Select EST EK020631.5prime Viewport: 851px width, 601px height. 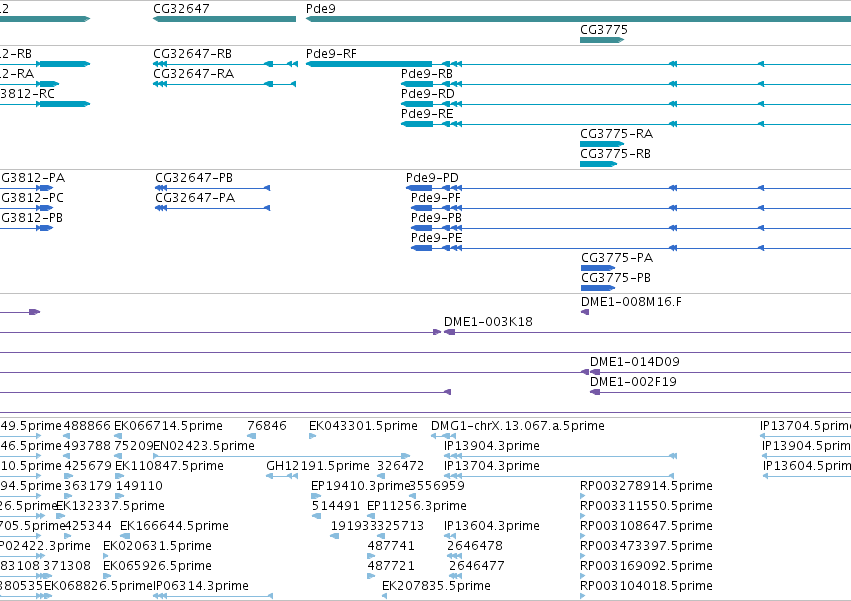(157, 547)
